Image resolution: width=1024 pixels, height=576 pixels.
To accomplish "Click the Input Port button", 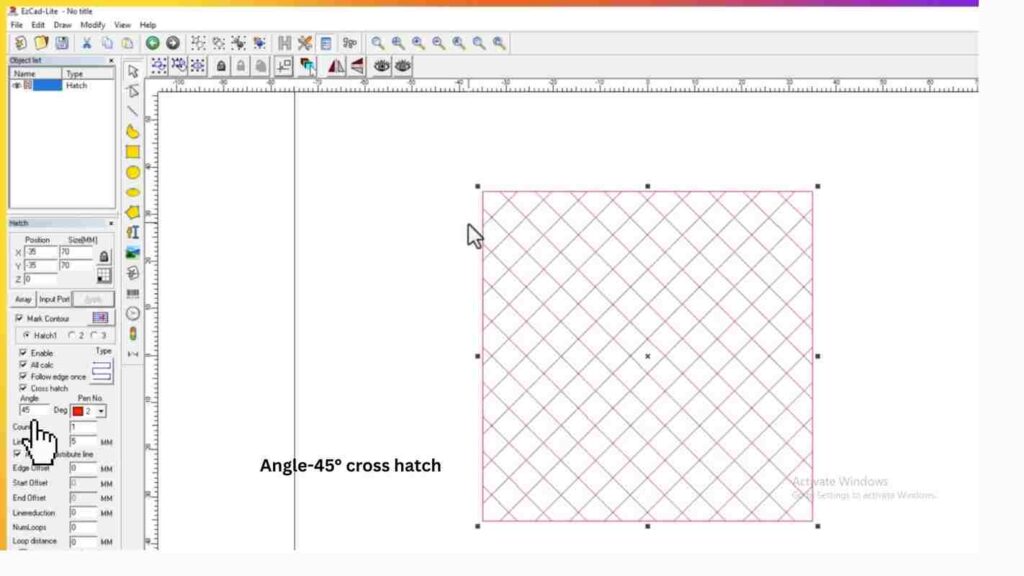I will click(x=54, y=299).
